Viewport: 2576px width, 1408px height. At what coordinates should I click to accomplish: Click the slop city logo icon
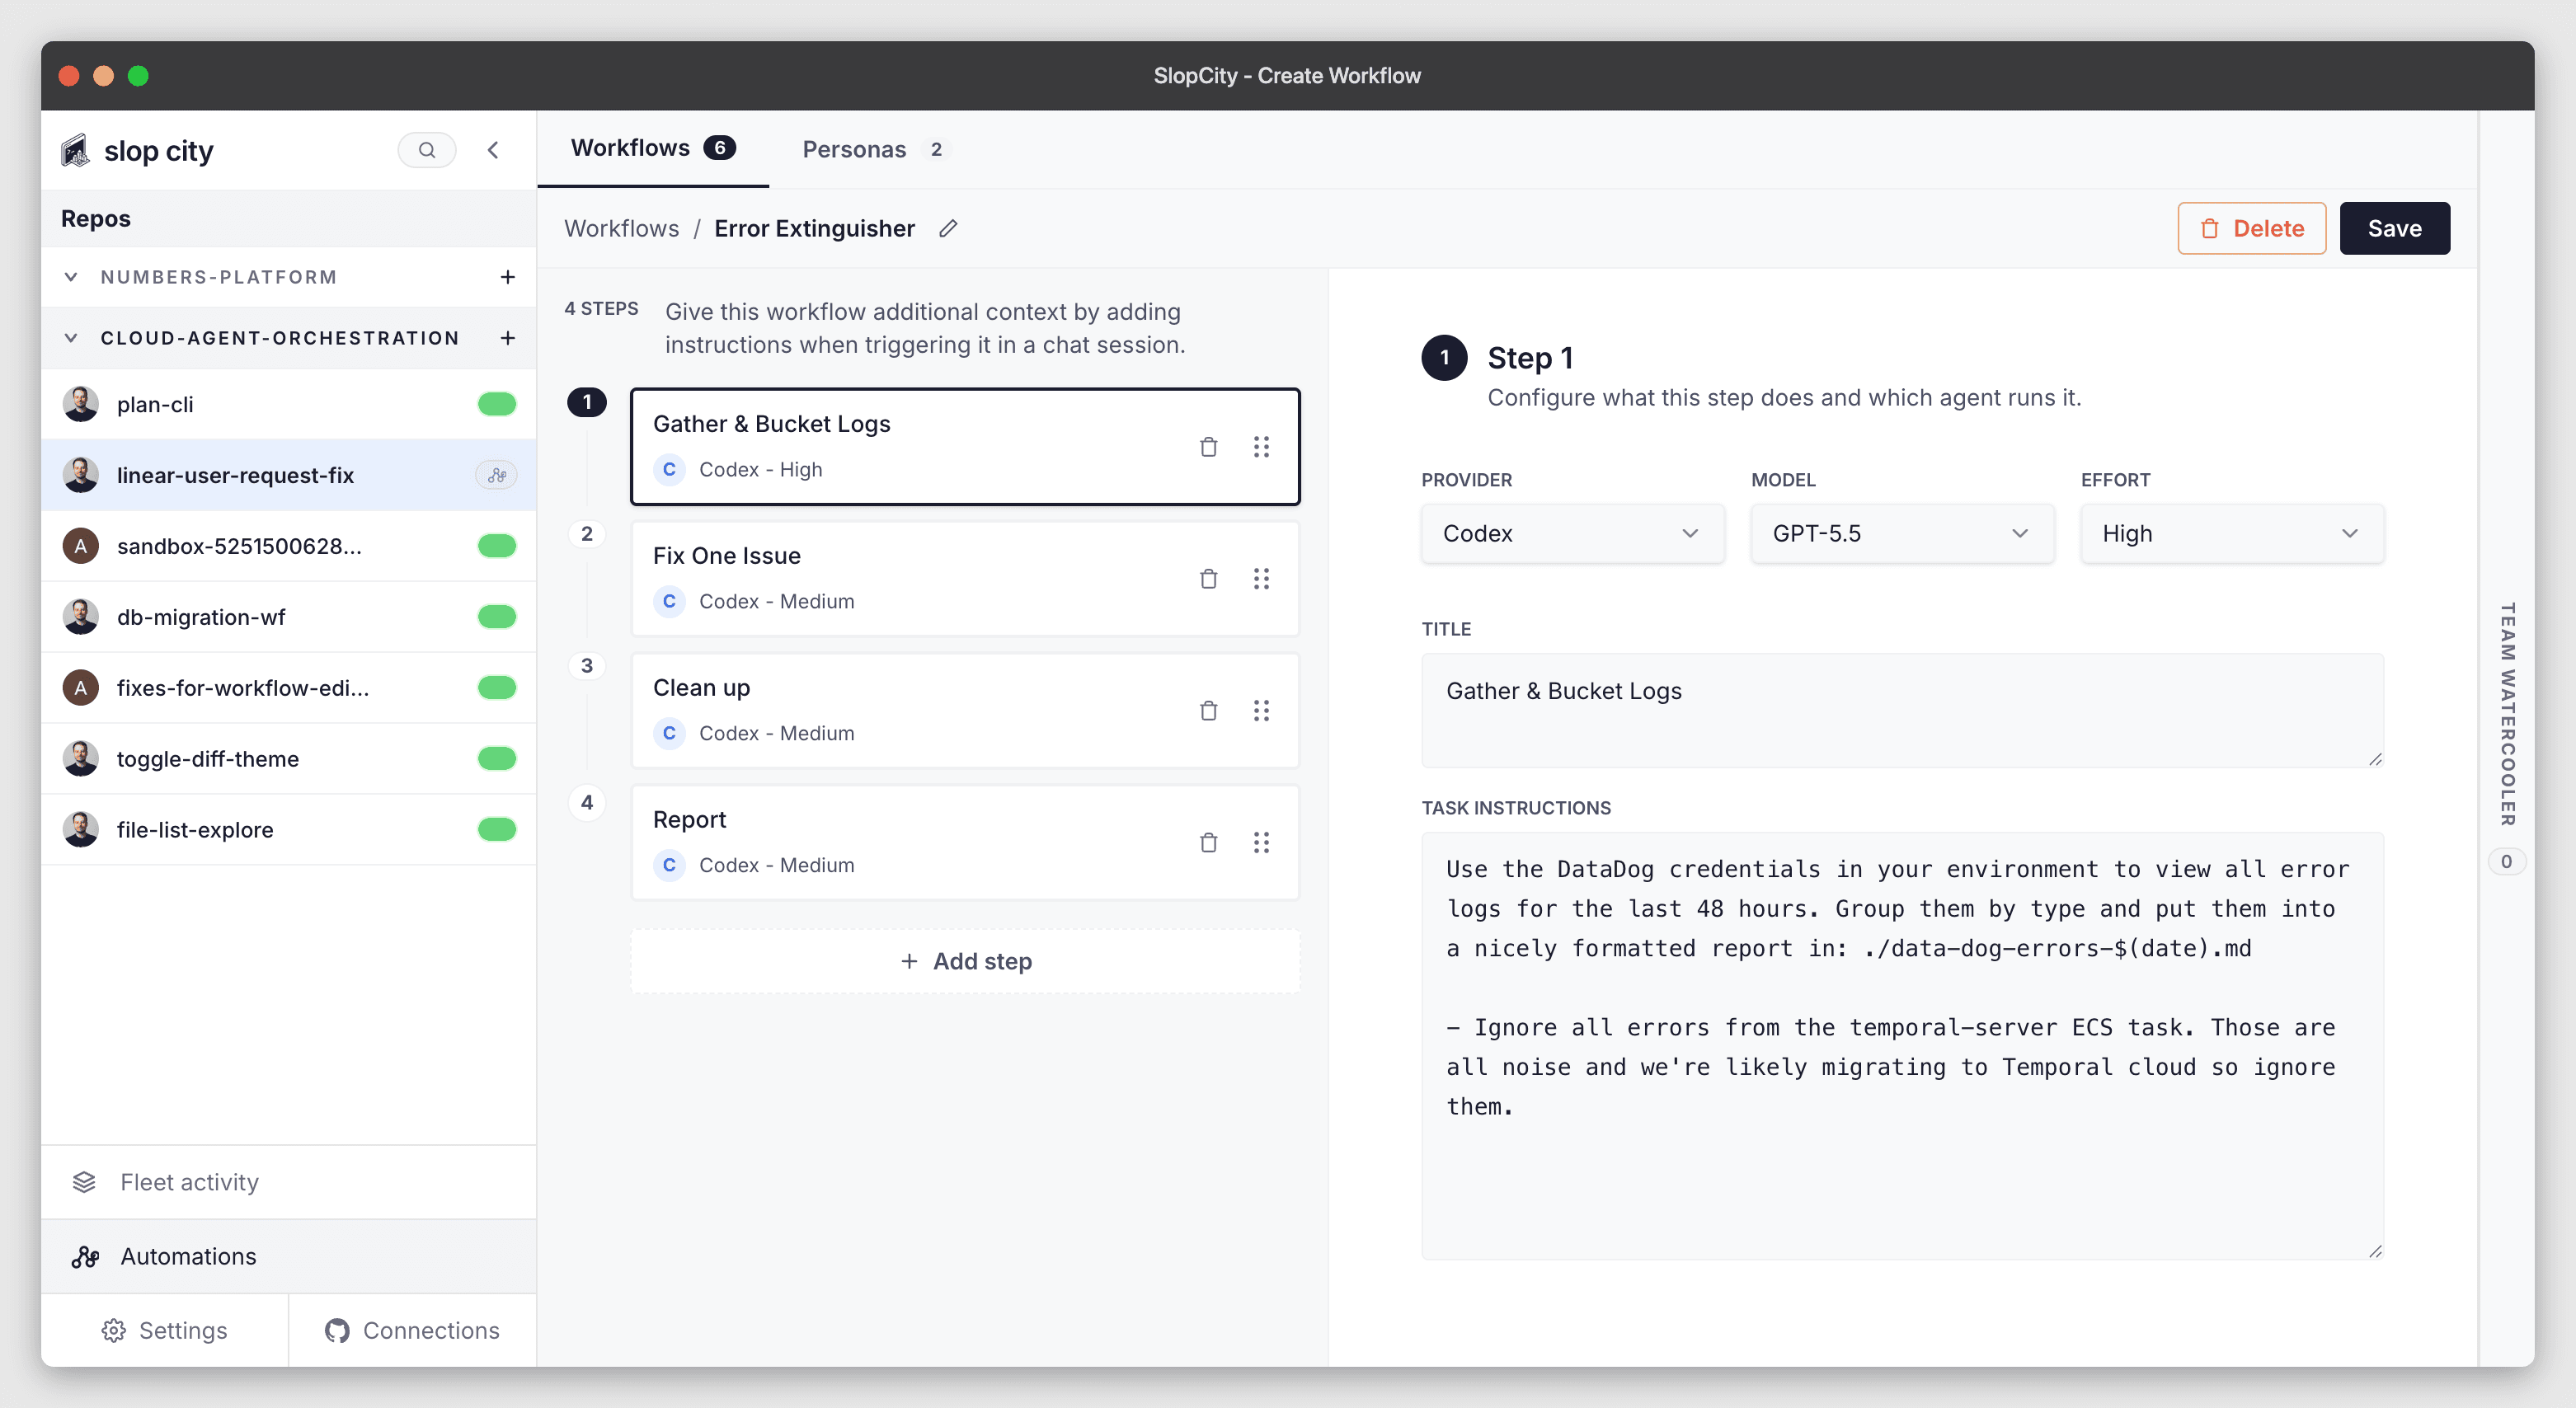click(75, 151)
